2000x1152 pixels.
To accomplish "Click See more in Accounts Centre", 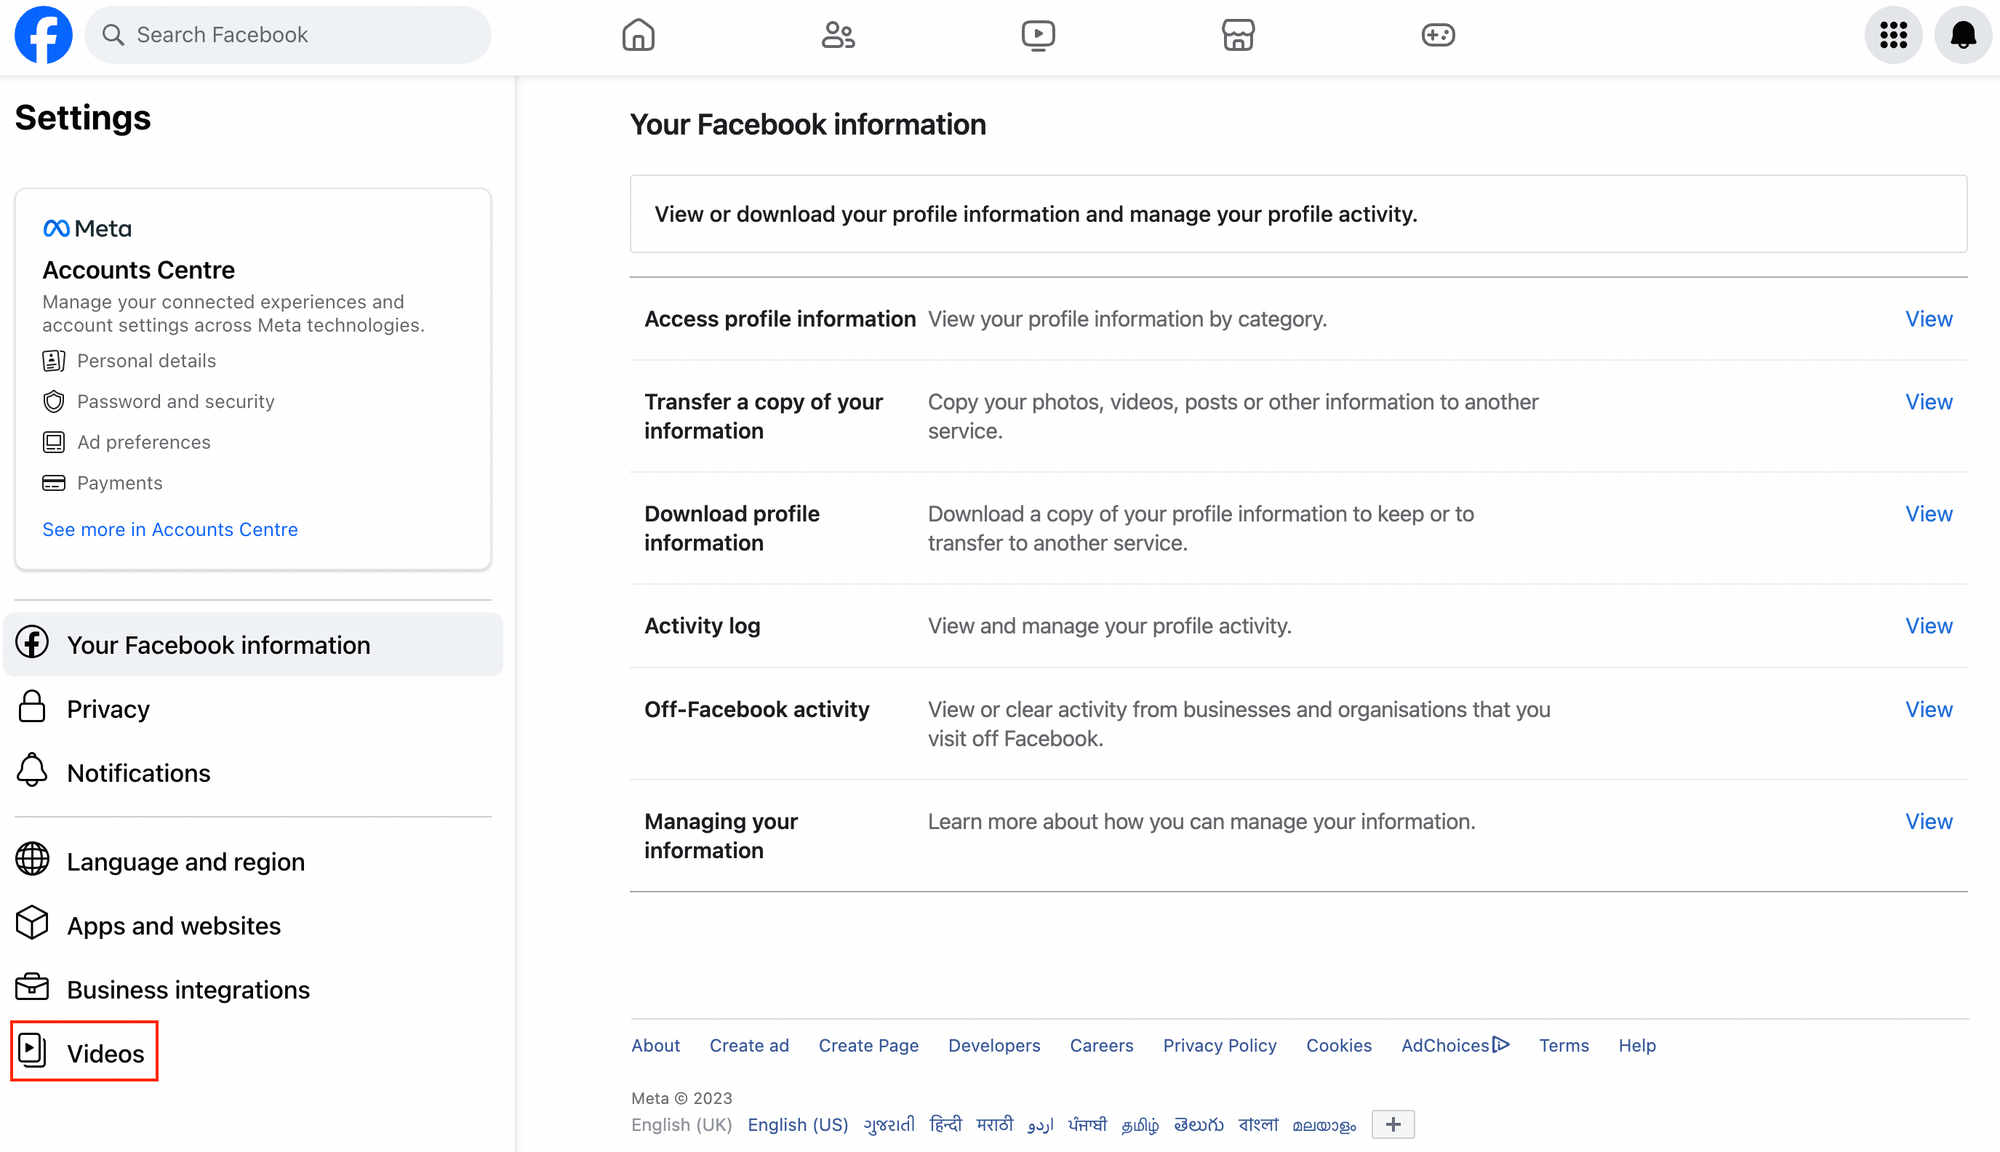I will tap(170, 529).
